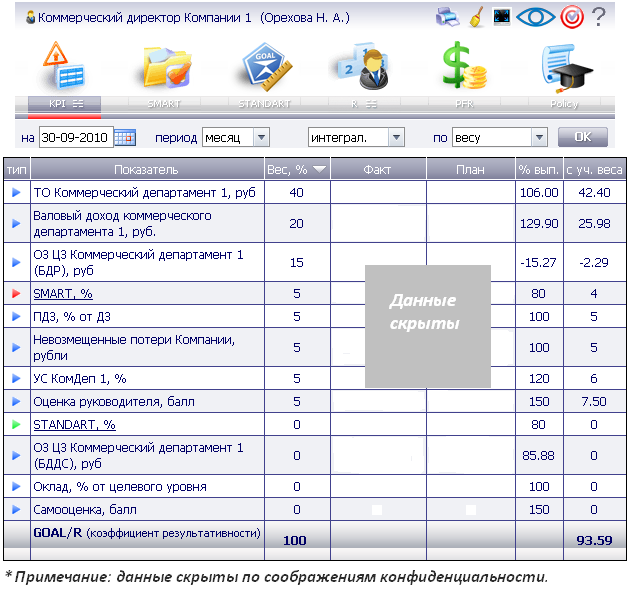Screen dimensions: 629x593
Task: Click the План column header
Action: pyautogui.click(x=471, y=169)
